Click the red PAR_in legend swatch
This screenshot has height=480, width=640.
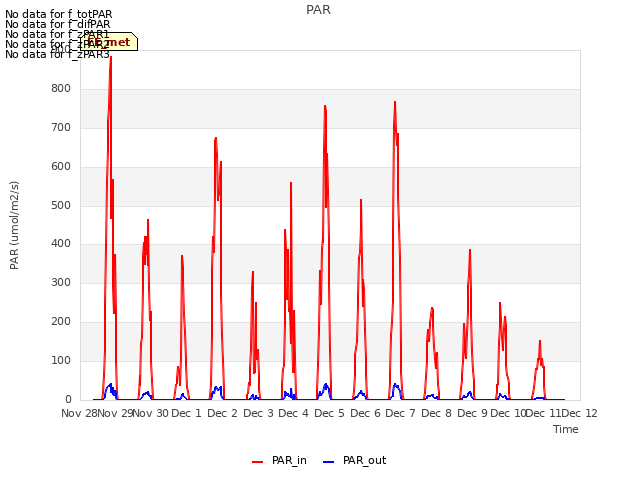pyautogui.click(x=258, y=462)
